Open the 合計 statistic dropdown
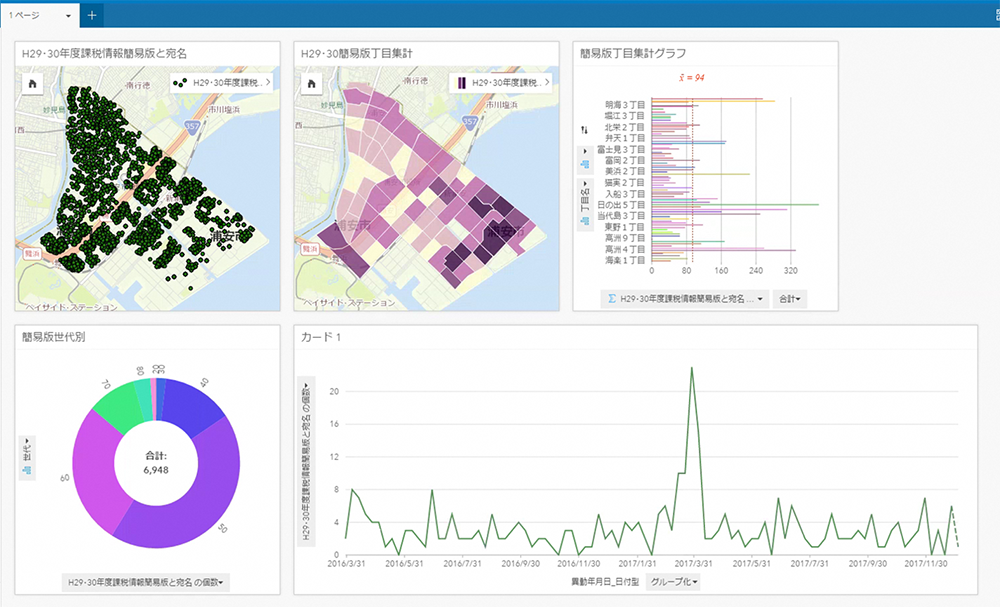 789,297
